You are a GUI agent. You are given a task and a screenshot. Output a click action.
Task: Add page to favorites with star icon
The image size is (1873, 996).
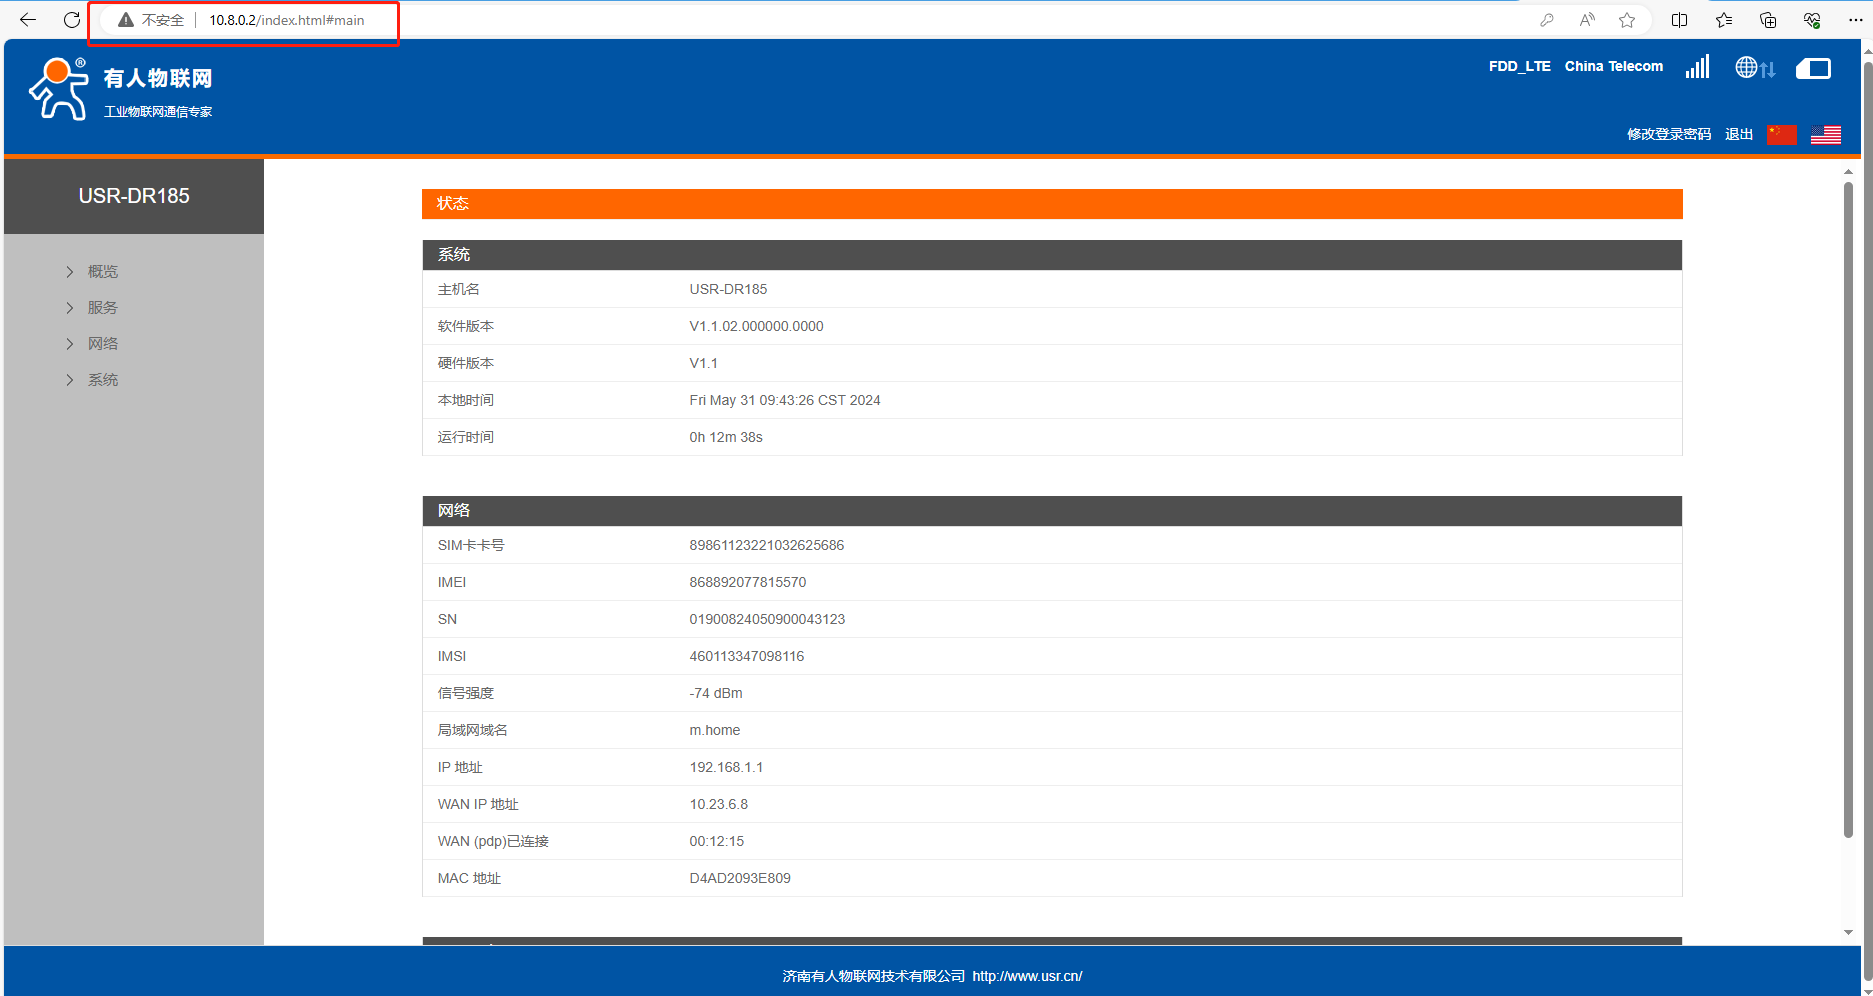[x=1627, y=20]
